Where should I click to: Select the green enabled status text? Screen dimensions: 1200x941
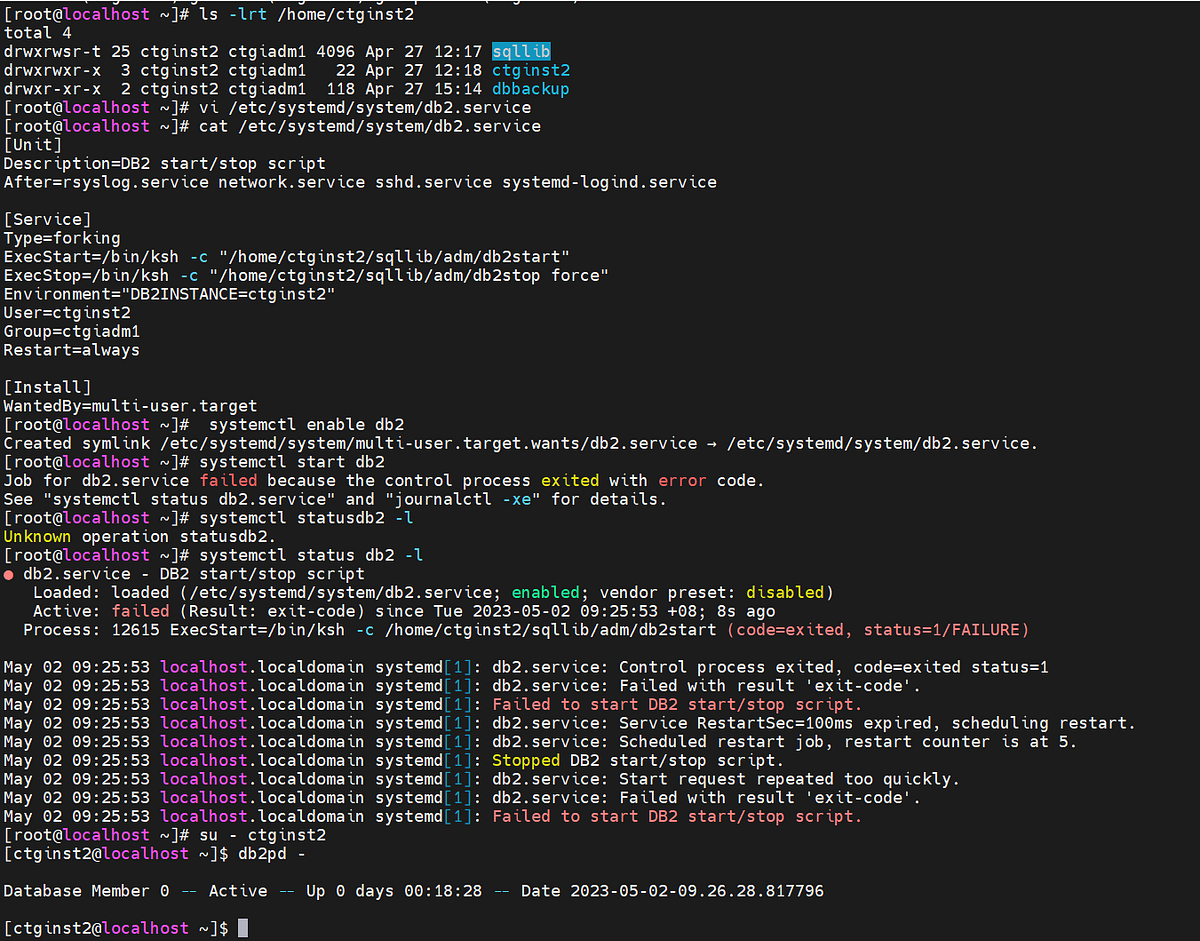coord(545,592)
